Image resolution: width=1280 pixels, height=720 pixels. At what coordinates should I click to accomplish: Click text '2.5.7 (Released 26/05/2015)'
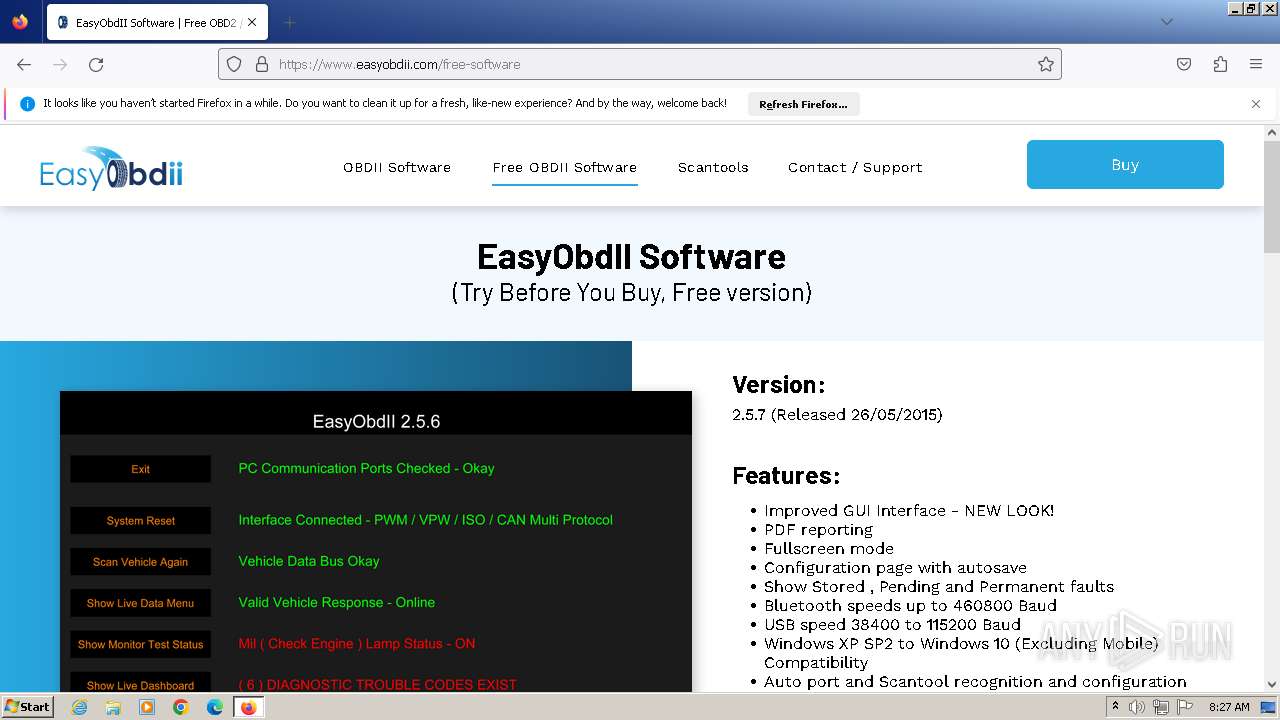pos(837,414)
